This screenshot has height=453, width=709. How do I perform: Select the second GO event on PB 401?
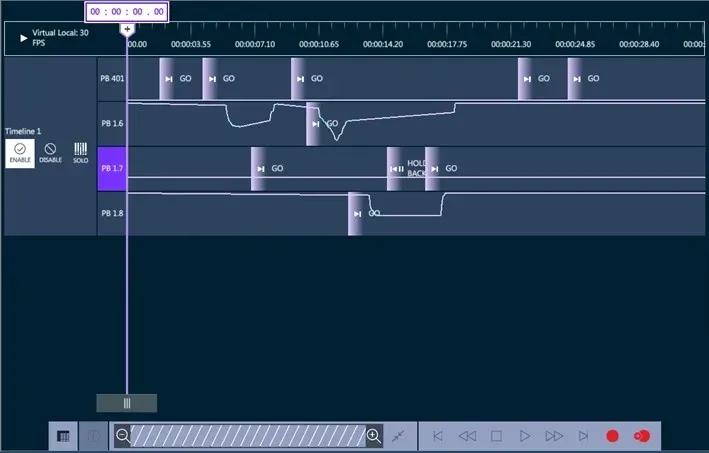point(220,79)
